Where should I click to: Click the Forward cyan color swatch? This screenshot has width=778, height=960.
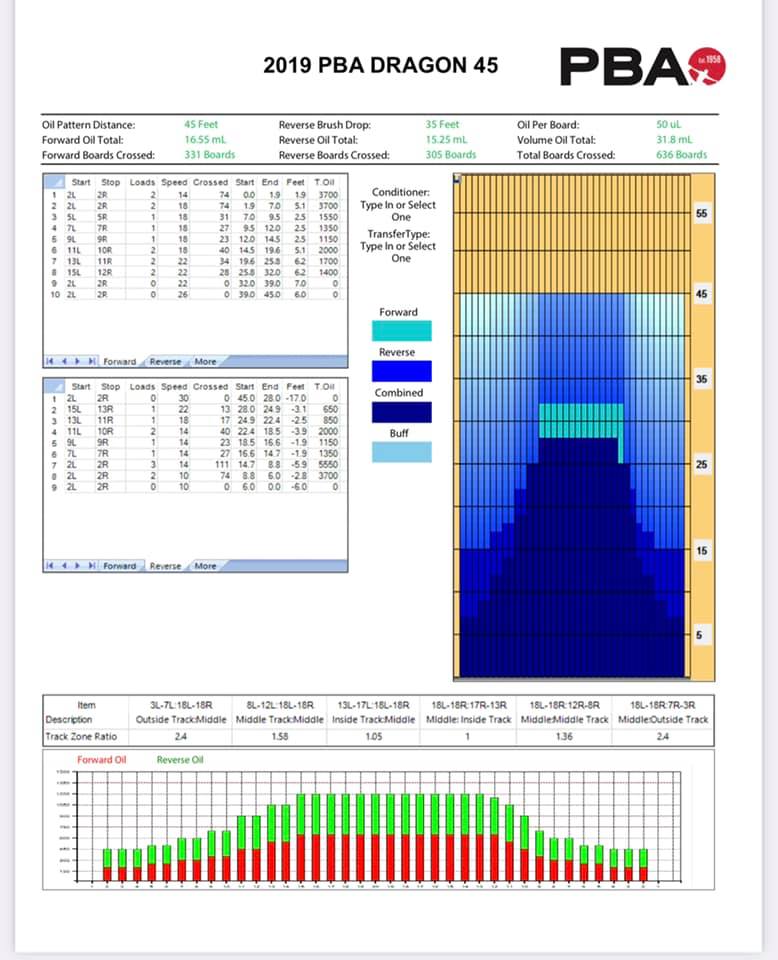click(402, 331)
